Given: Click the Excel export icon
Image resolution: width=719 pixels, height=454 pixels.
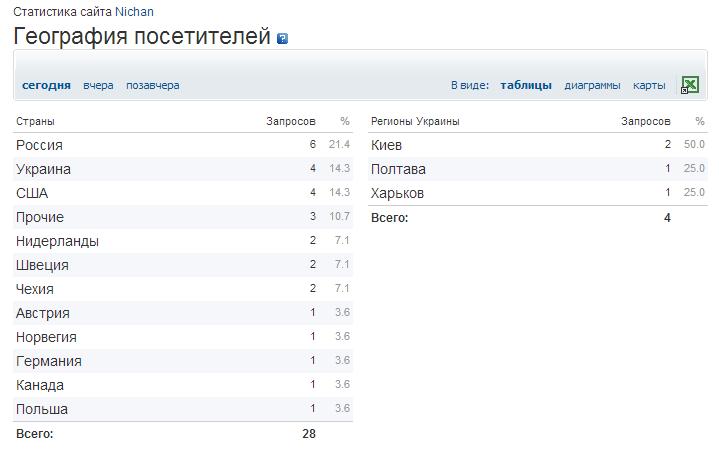Looking at the screenshot, I should click(690, 85).
